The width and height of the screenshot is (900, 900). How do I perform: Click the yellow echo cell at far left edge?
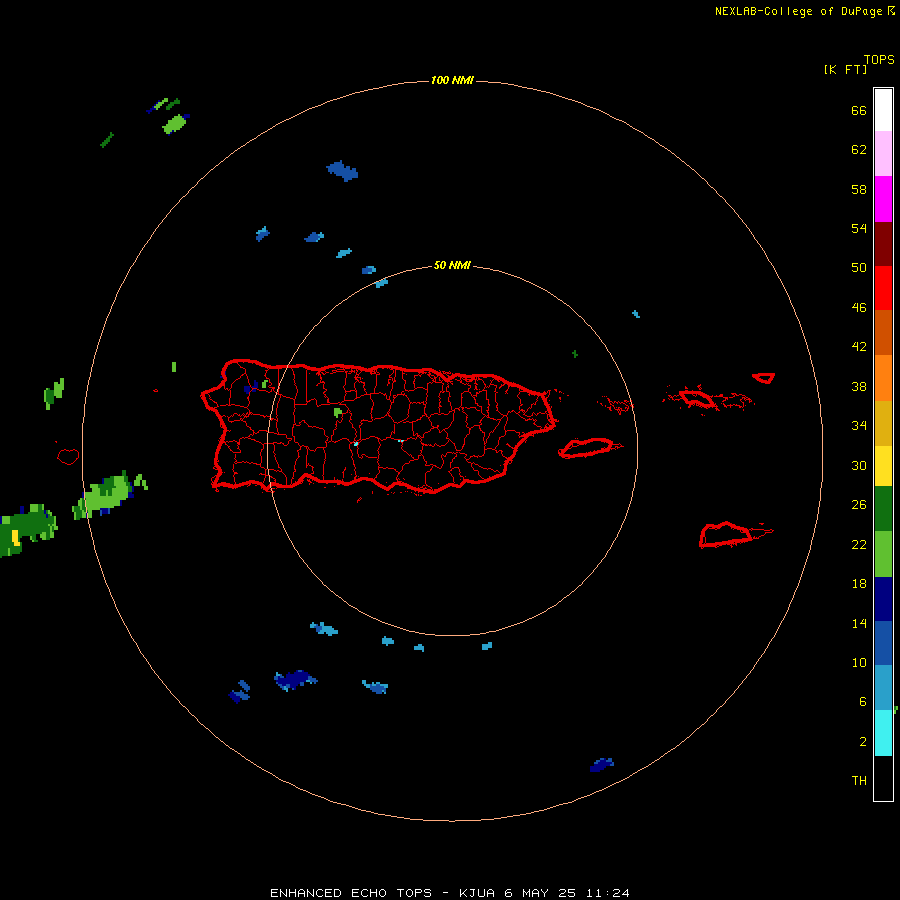[x=16, y=538]
